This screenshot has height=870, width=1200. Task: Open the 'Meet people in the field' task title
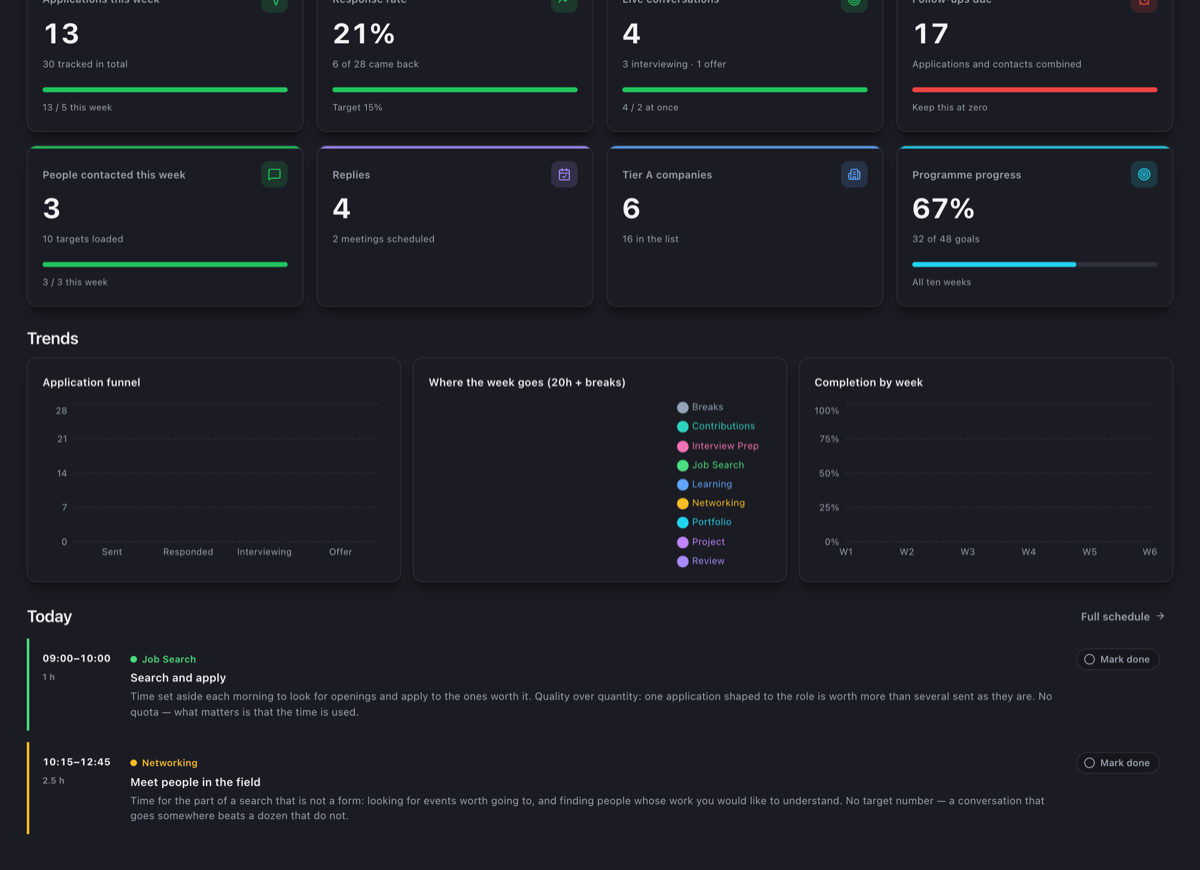pyautogui.click(x=195, y=782)
